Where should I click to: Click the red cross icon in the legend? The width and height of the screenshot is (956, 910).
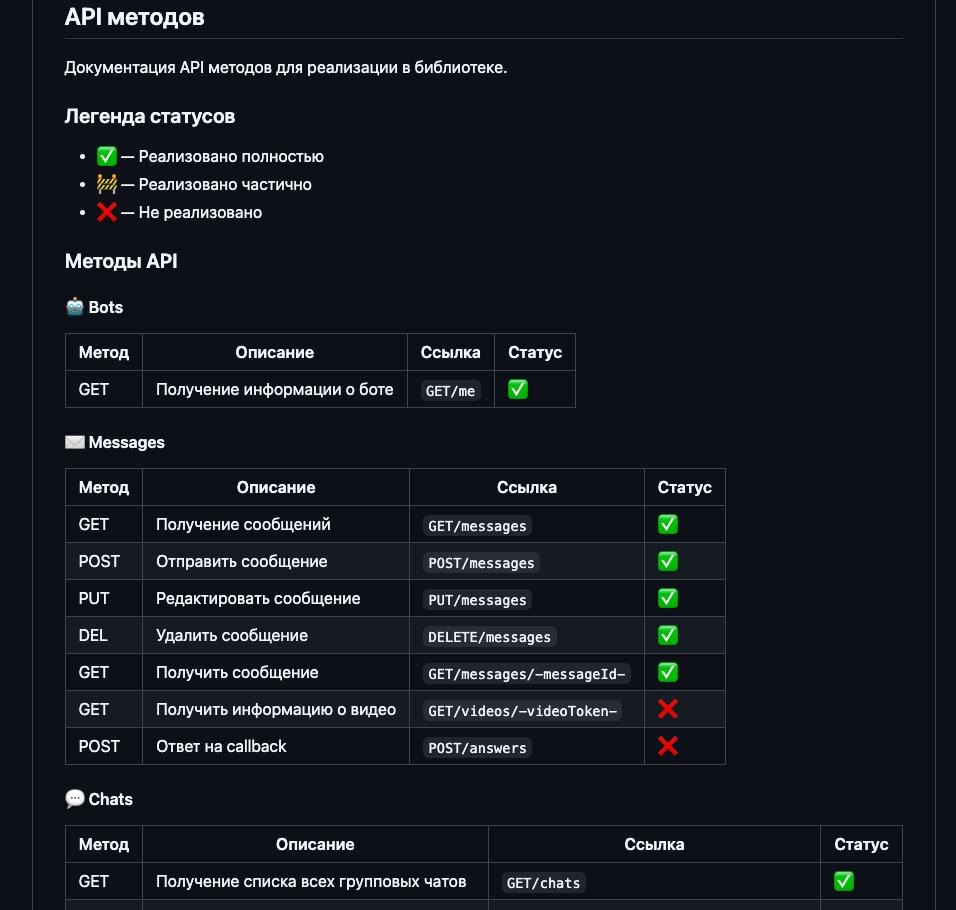pyautogui.click(x=107, y=212)
